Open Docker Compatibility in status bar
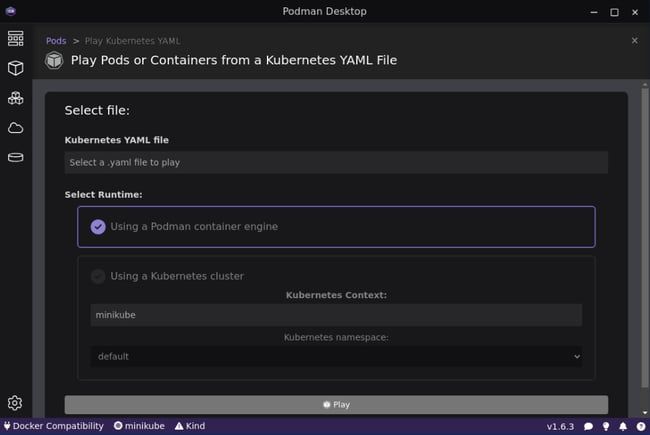Viewport: 650px width, 435px height. pyautogui.click(x=53, y=426)
